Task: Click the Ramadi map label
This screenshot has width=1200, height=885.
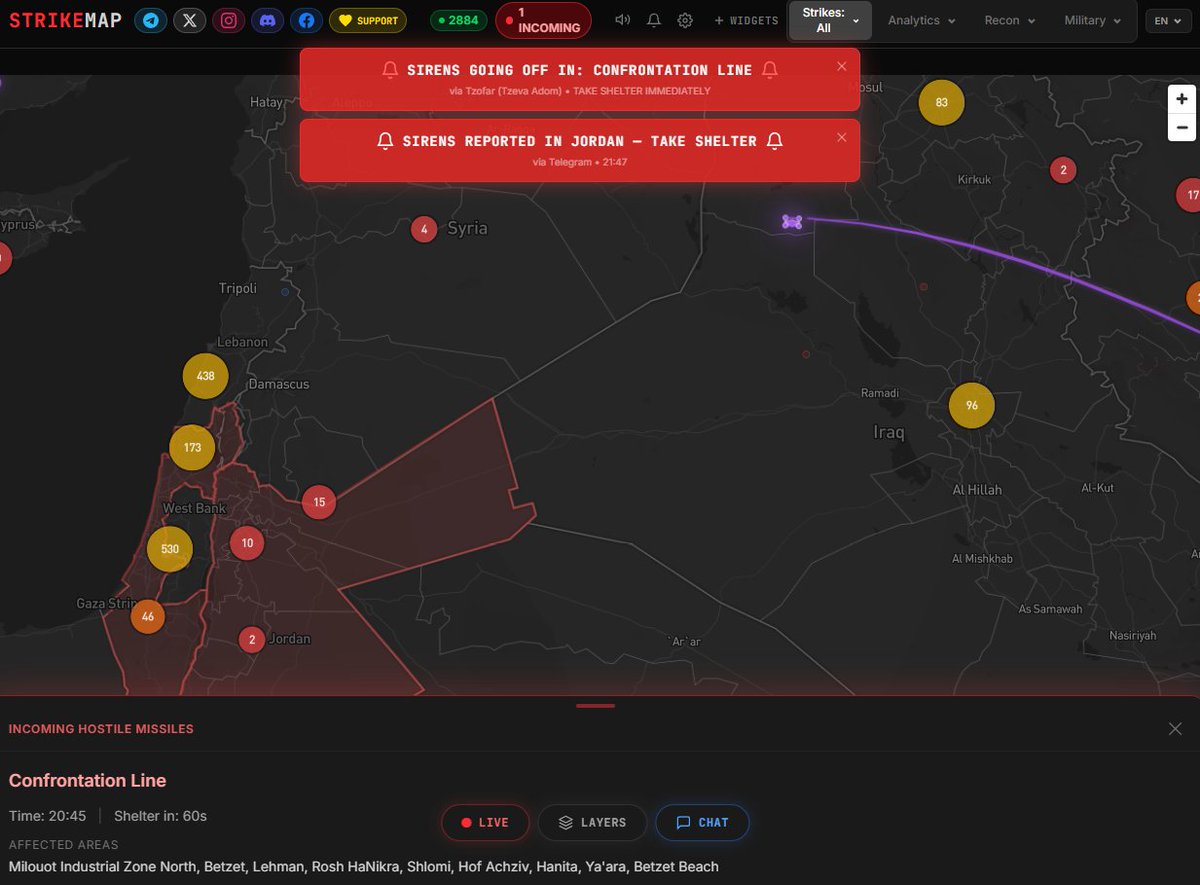Action: (880, 393)
